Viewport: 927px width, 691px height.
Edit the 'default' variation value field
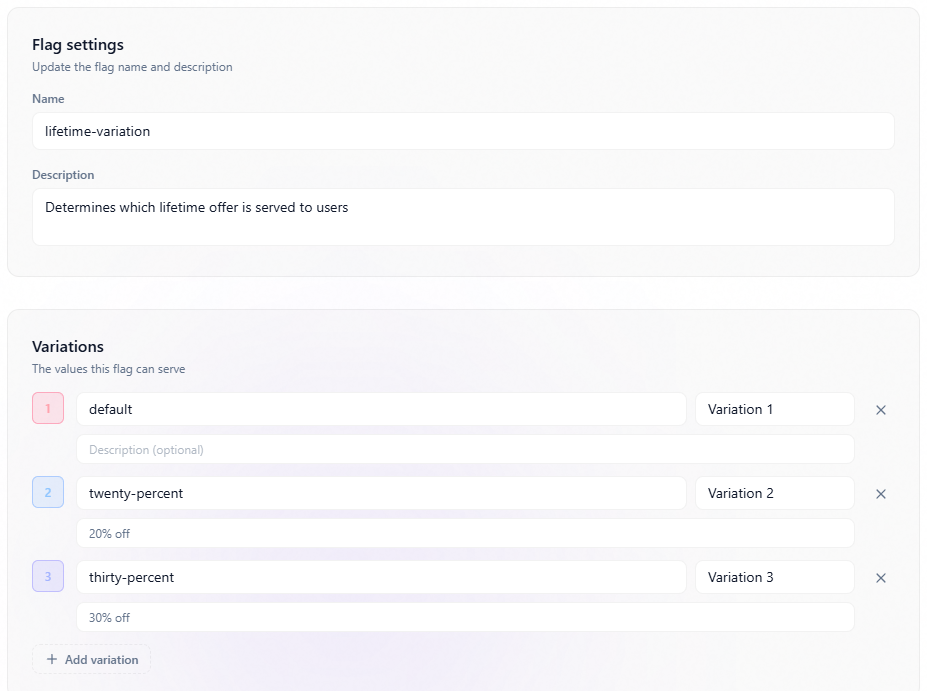click(381, 409)
